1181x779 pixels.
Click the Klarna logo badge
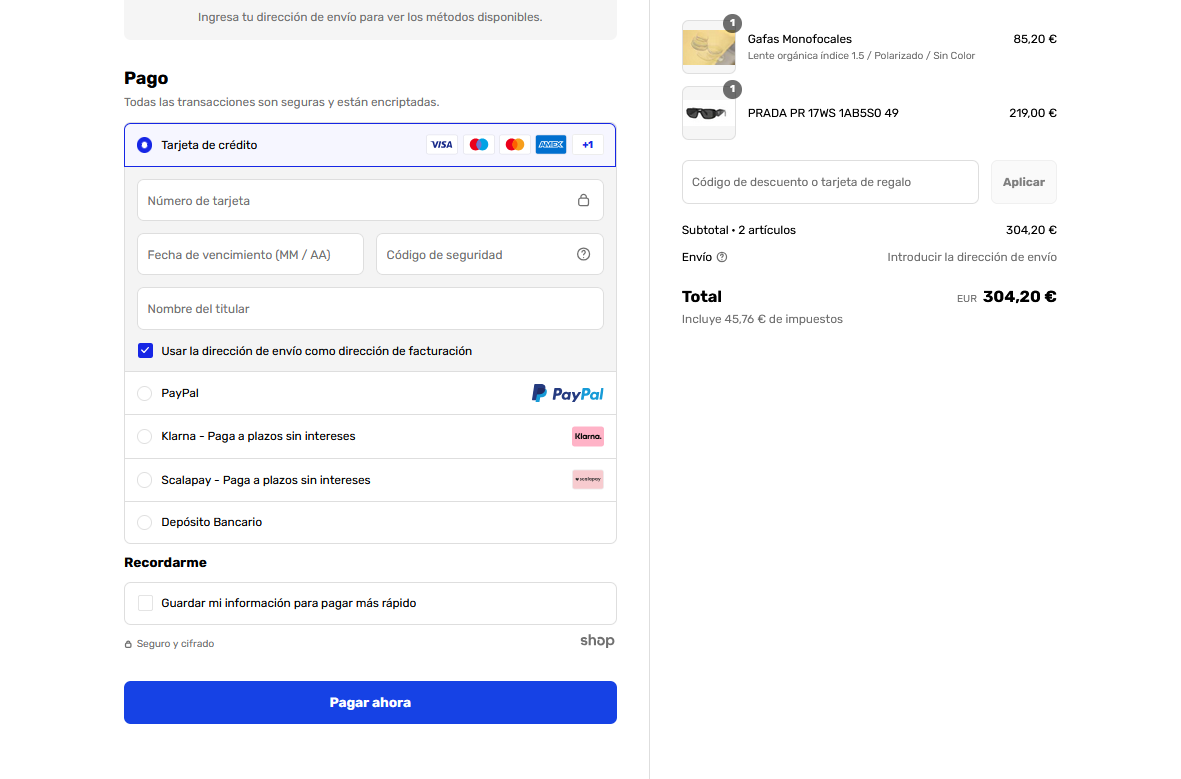click(587, 436)
